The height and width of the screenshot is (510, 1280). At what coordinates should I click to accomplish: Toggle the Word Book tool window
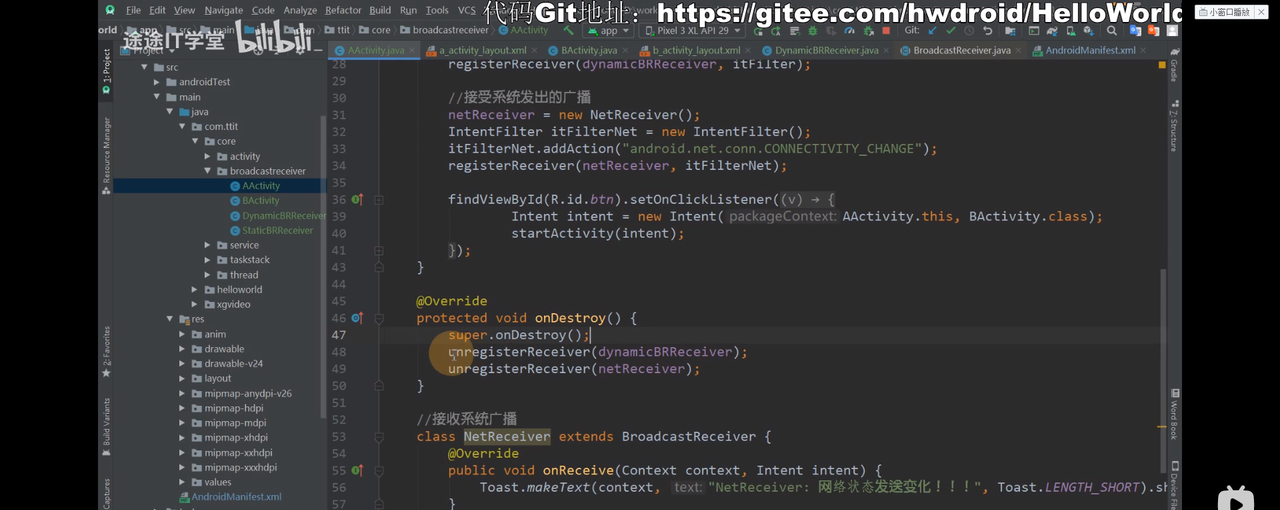(x=1174, y=414)
